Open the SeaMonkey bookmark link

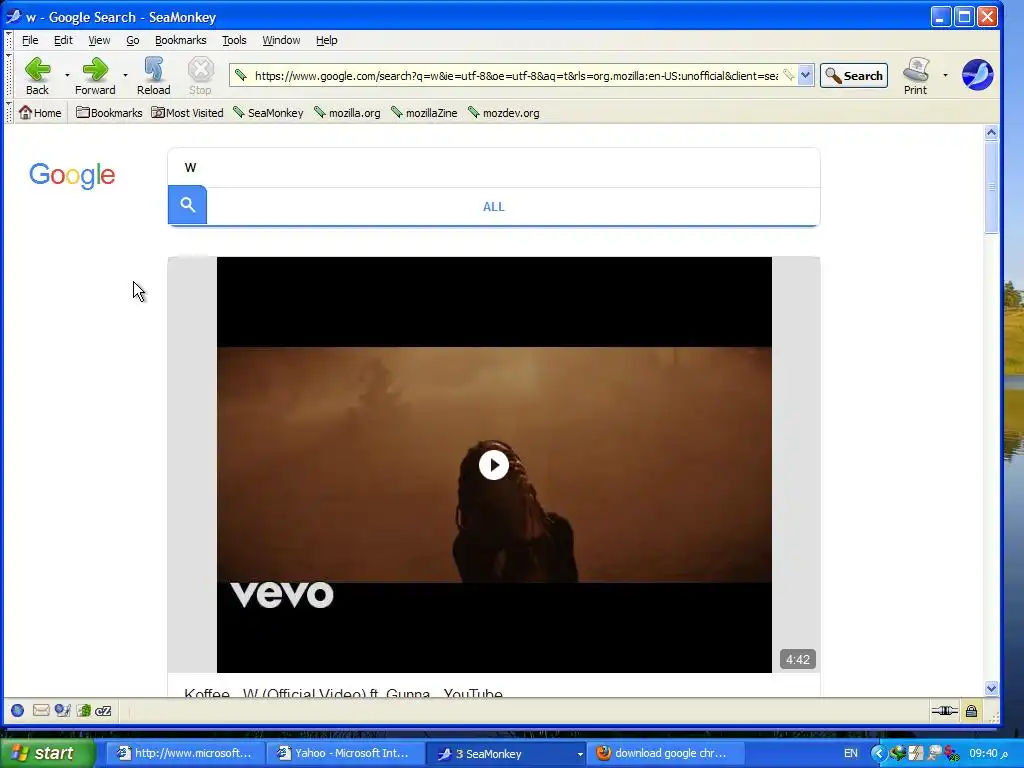pyautogui.click(x=268, y=113)
